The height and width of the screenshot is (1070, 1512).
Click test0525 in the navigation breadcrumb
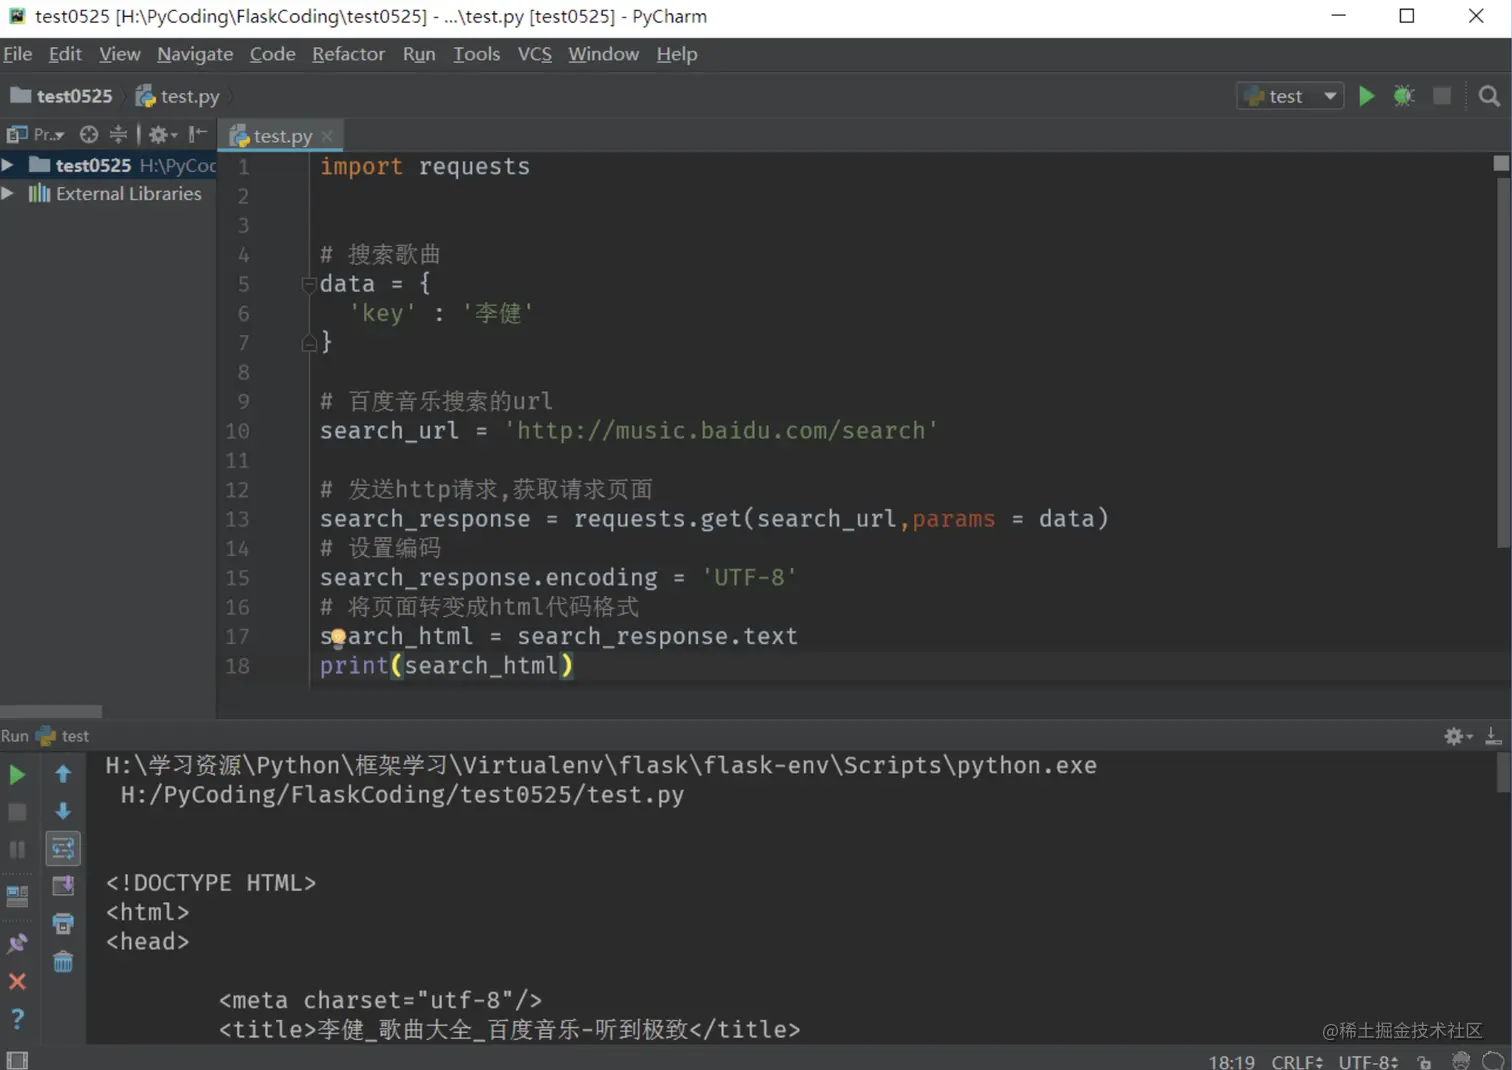(x=62, y=96)
